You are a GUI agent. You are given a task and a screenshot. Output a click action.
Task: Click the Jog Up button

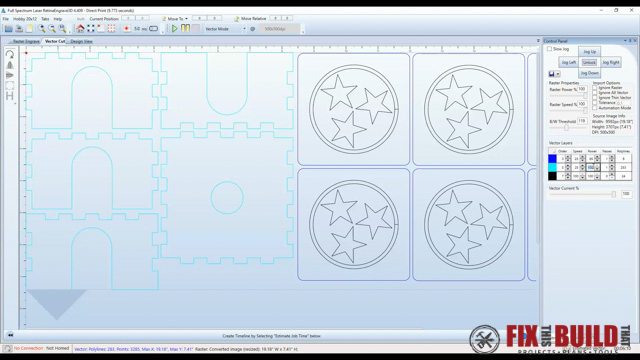589,52
